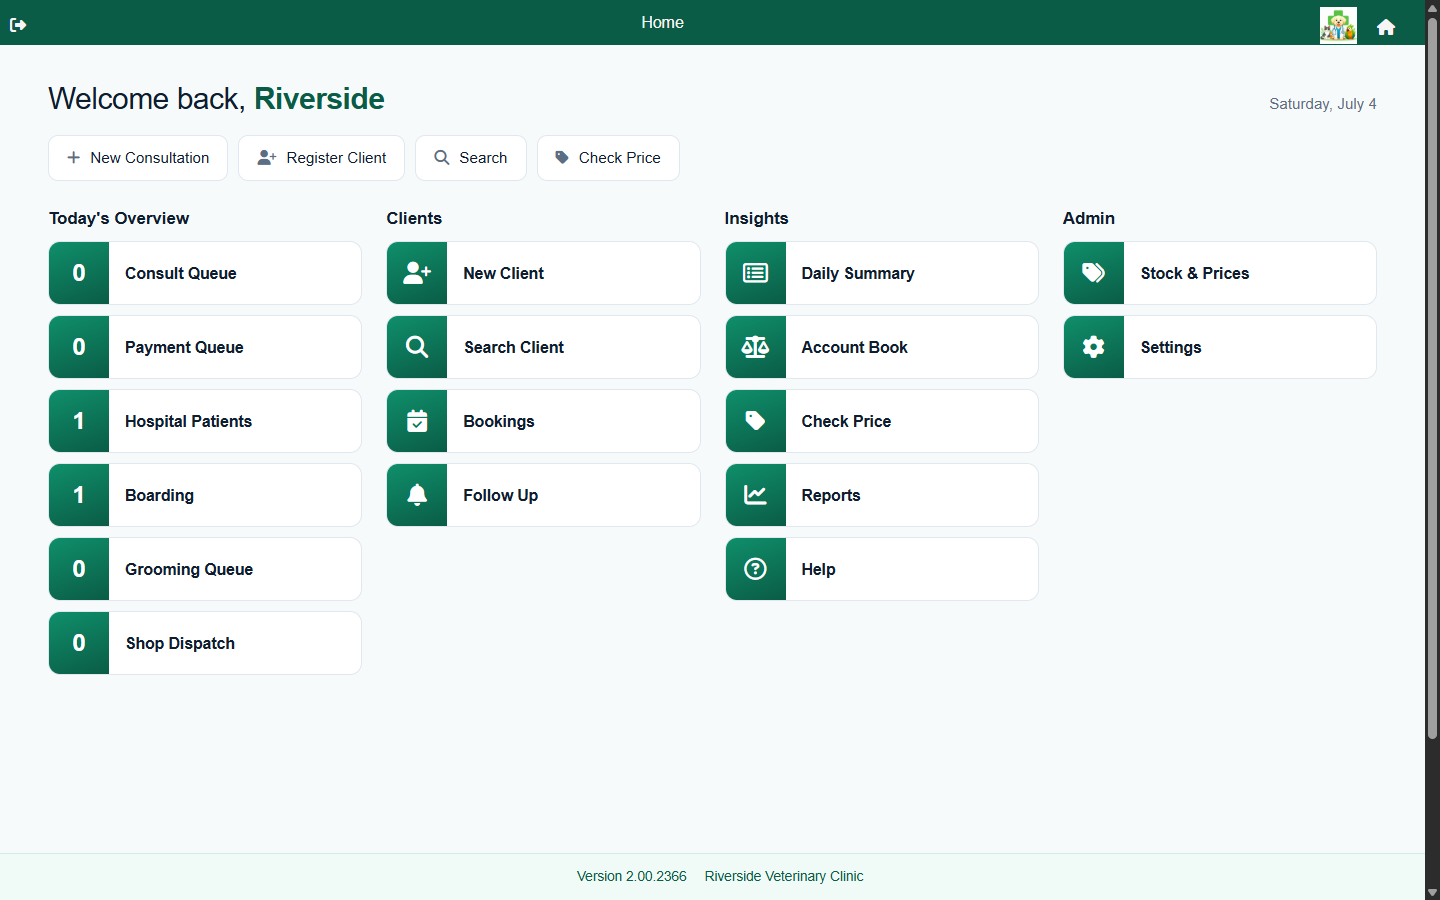Click the New Client person-plus icon

click(417, 273)
